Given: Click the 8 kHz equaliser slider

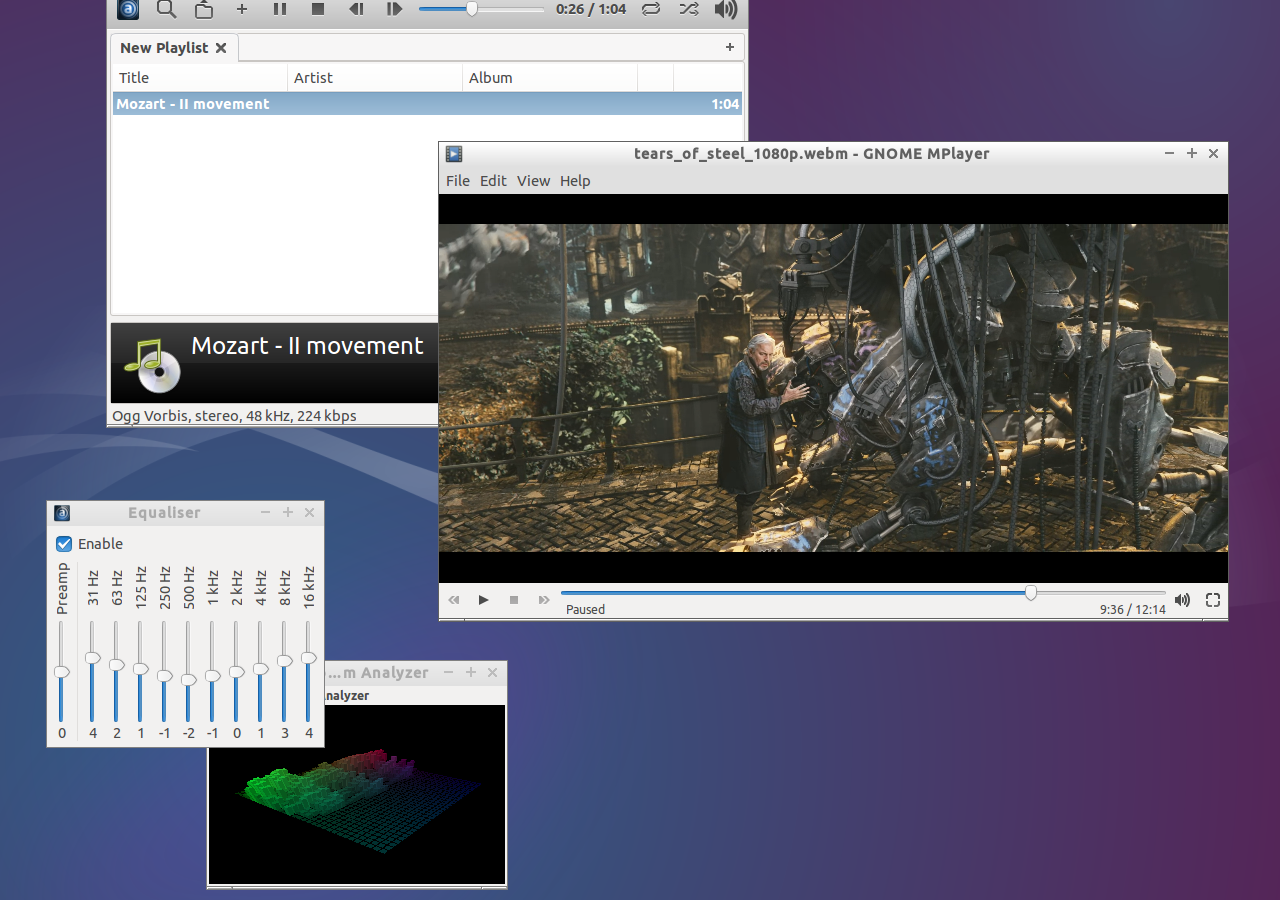Looking at the screenshot, I should tap(284, 672).
